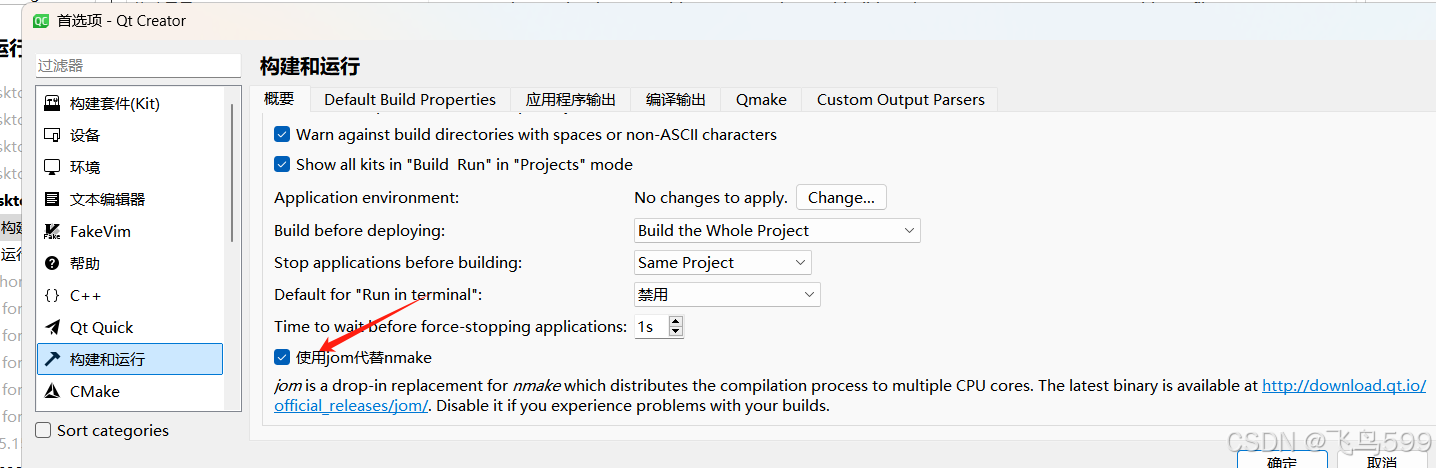The height and width of the screenshot is (468, 1436).
Task: Switch to the 概要 tab
Action: 279,98
